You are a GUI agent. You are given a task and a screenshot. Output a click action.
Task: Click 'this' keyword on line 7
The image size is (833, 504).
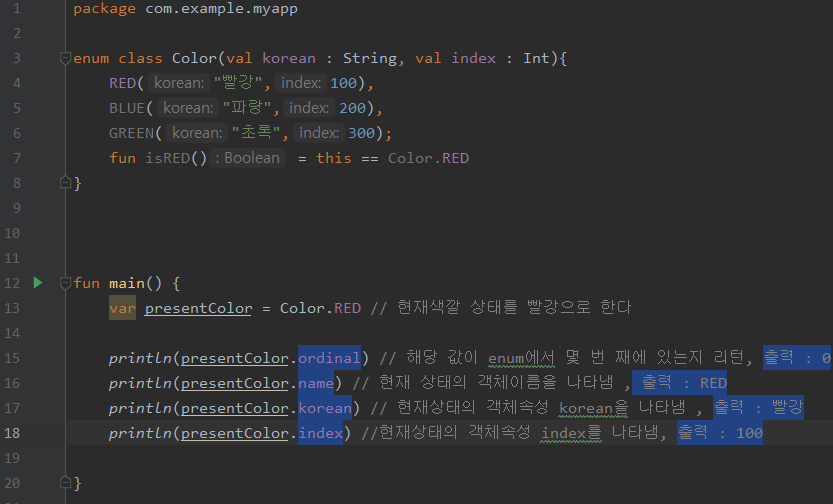coord(334,158)
